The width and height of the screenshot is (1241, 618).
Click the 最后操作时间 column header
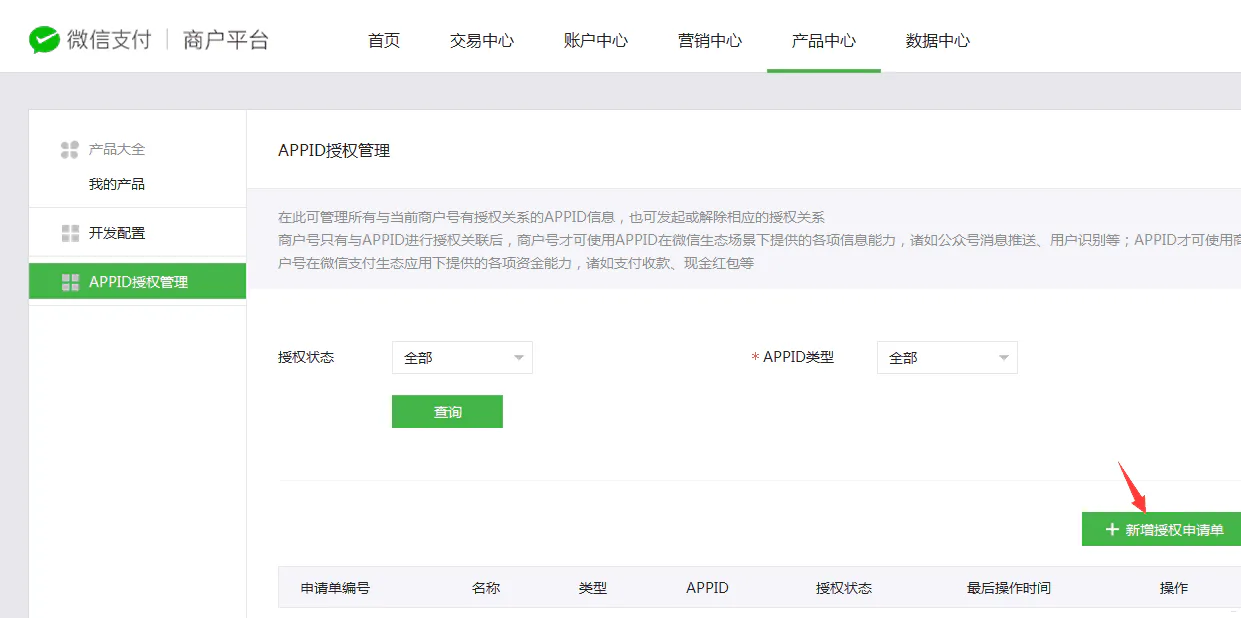point(1009,588)
